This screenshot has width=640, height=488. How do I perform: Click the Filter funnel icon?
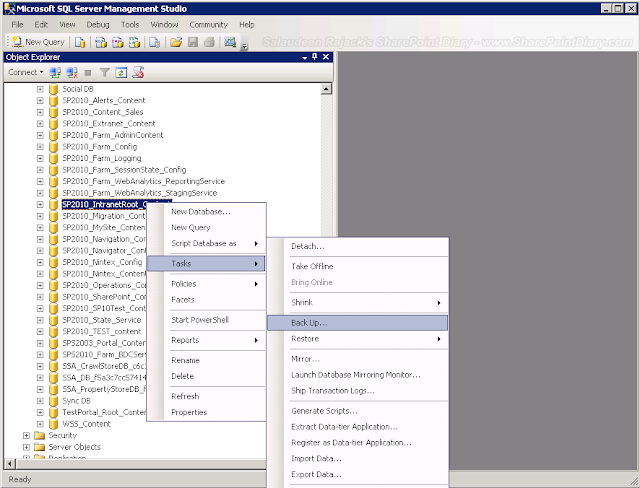tap(104, 73)
